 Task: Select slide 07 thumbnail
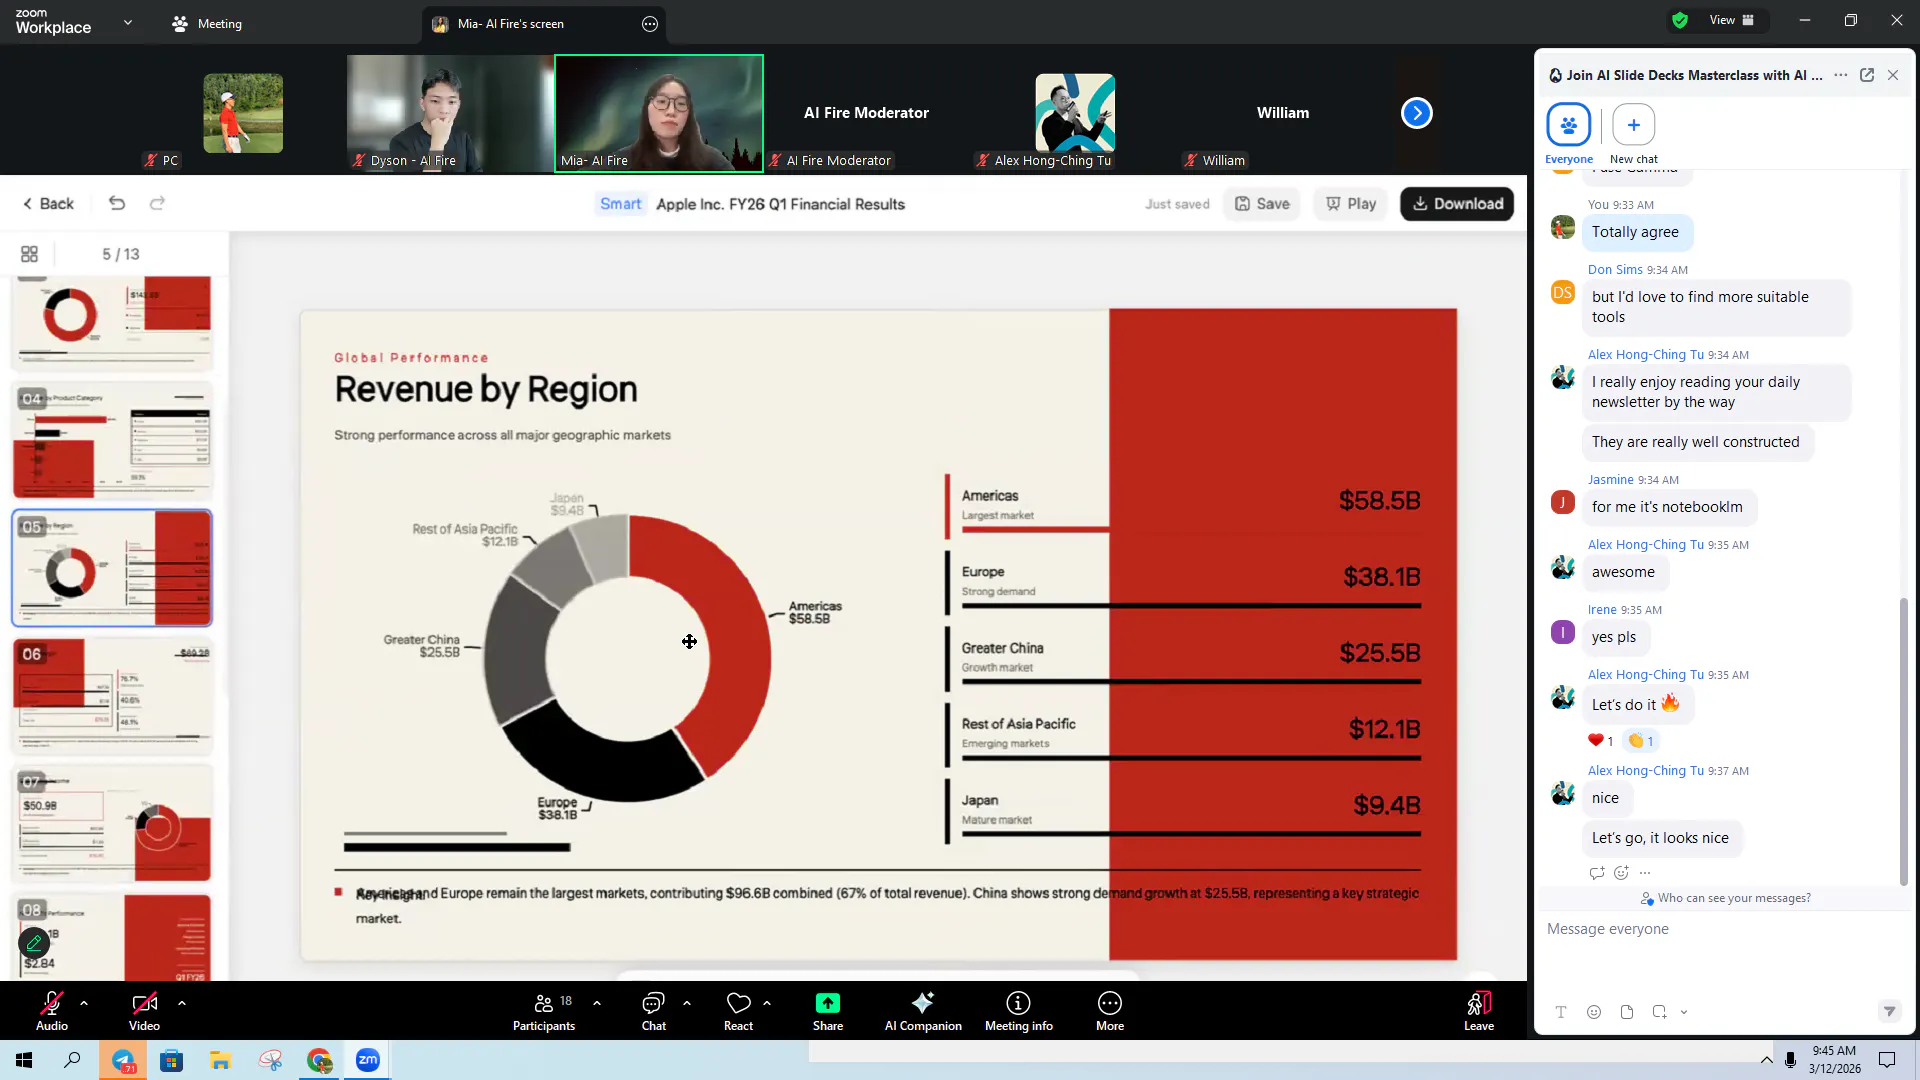pyautogui.click(x=112, y=824)
